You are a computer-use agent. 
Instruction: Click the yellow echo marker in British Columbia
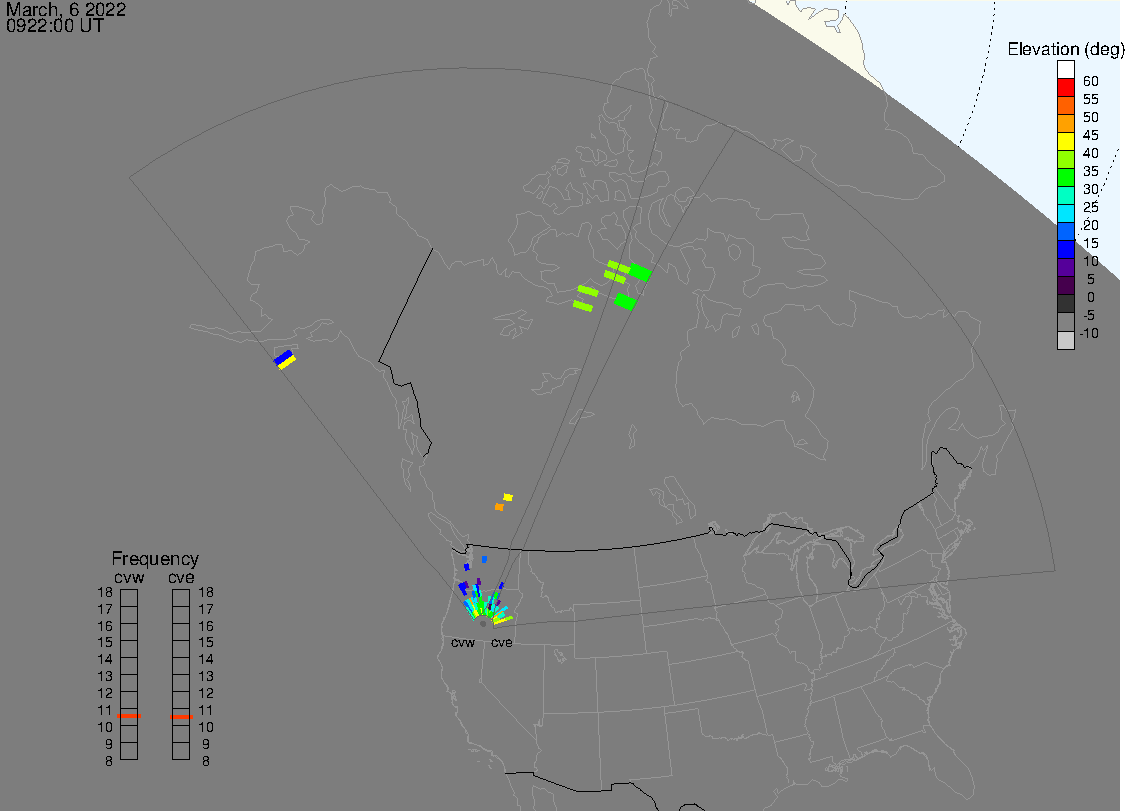pos(508,497)
